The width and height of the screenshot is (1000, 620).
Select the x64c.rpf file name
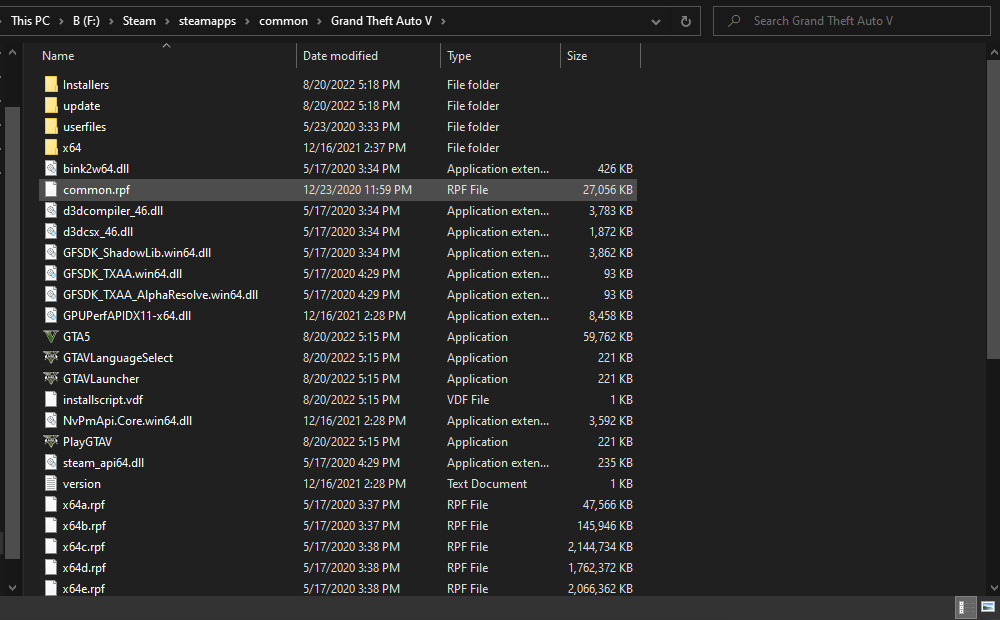coord(84,547)
